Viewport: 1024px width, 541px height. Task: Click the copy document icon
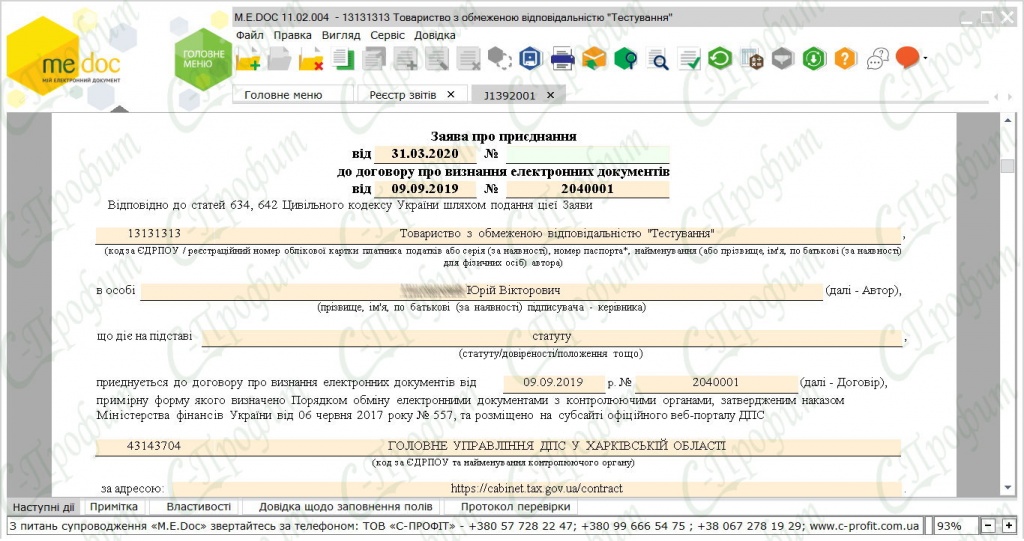coord(342,59)
